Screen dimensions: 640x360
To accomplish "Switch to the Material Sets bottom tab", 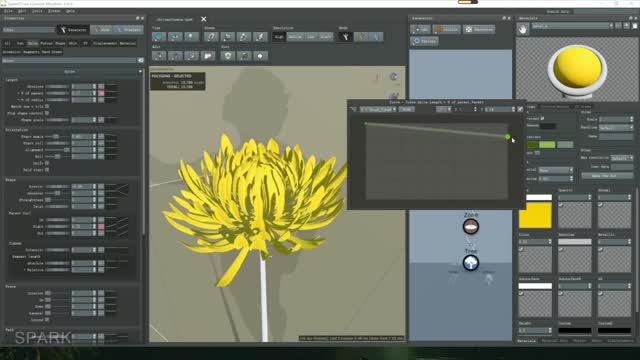I will [555, 340].
